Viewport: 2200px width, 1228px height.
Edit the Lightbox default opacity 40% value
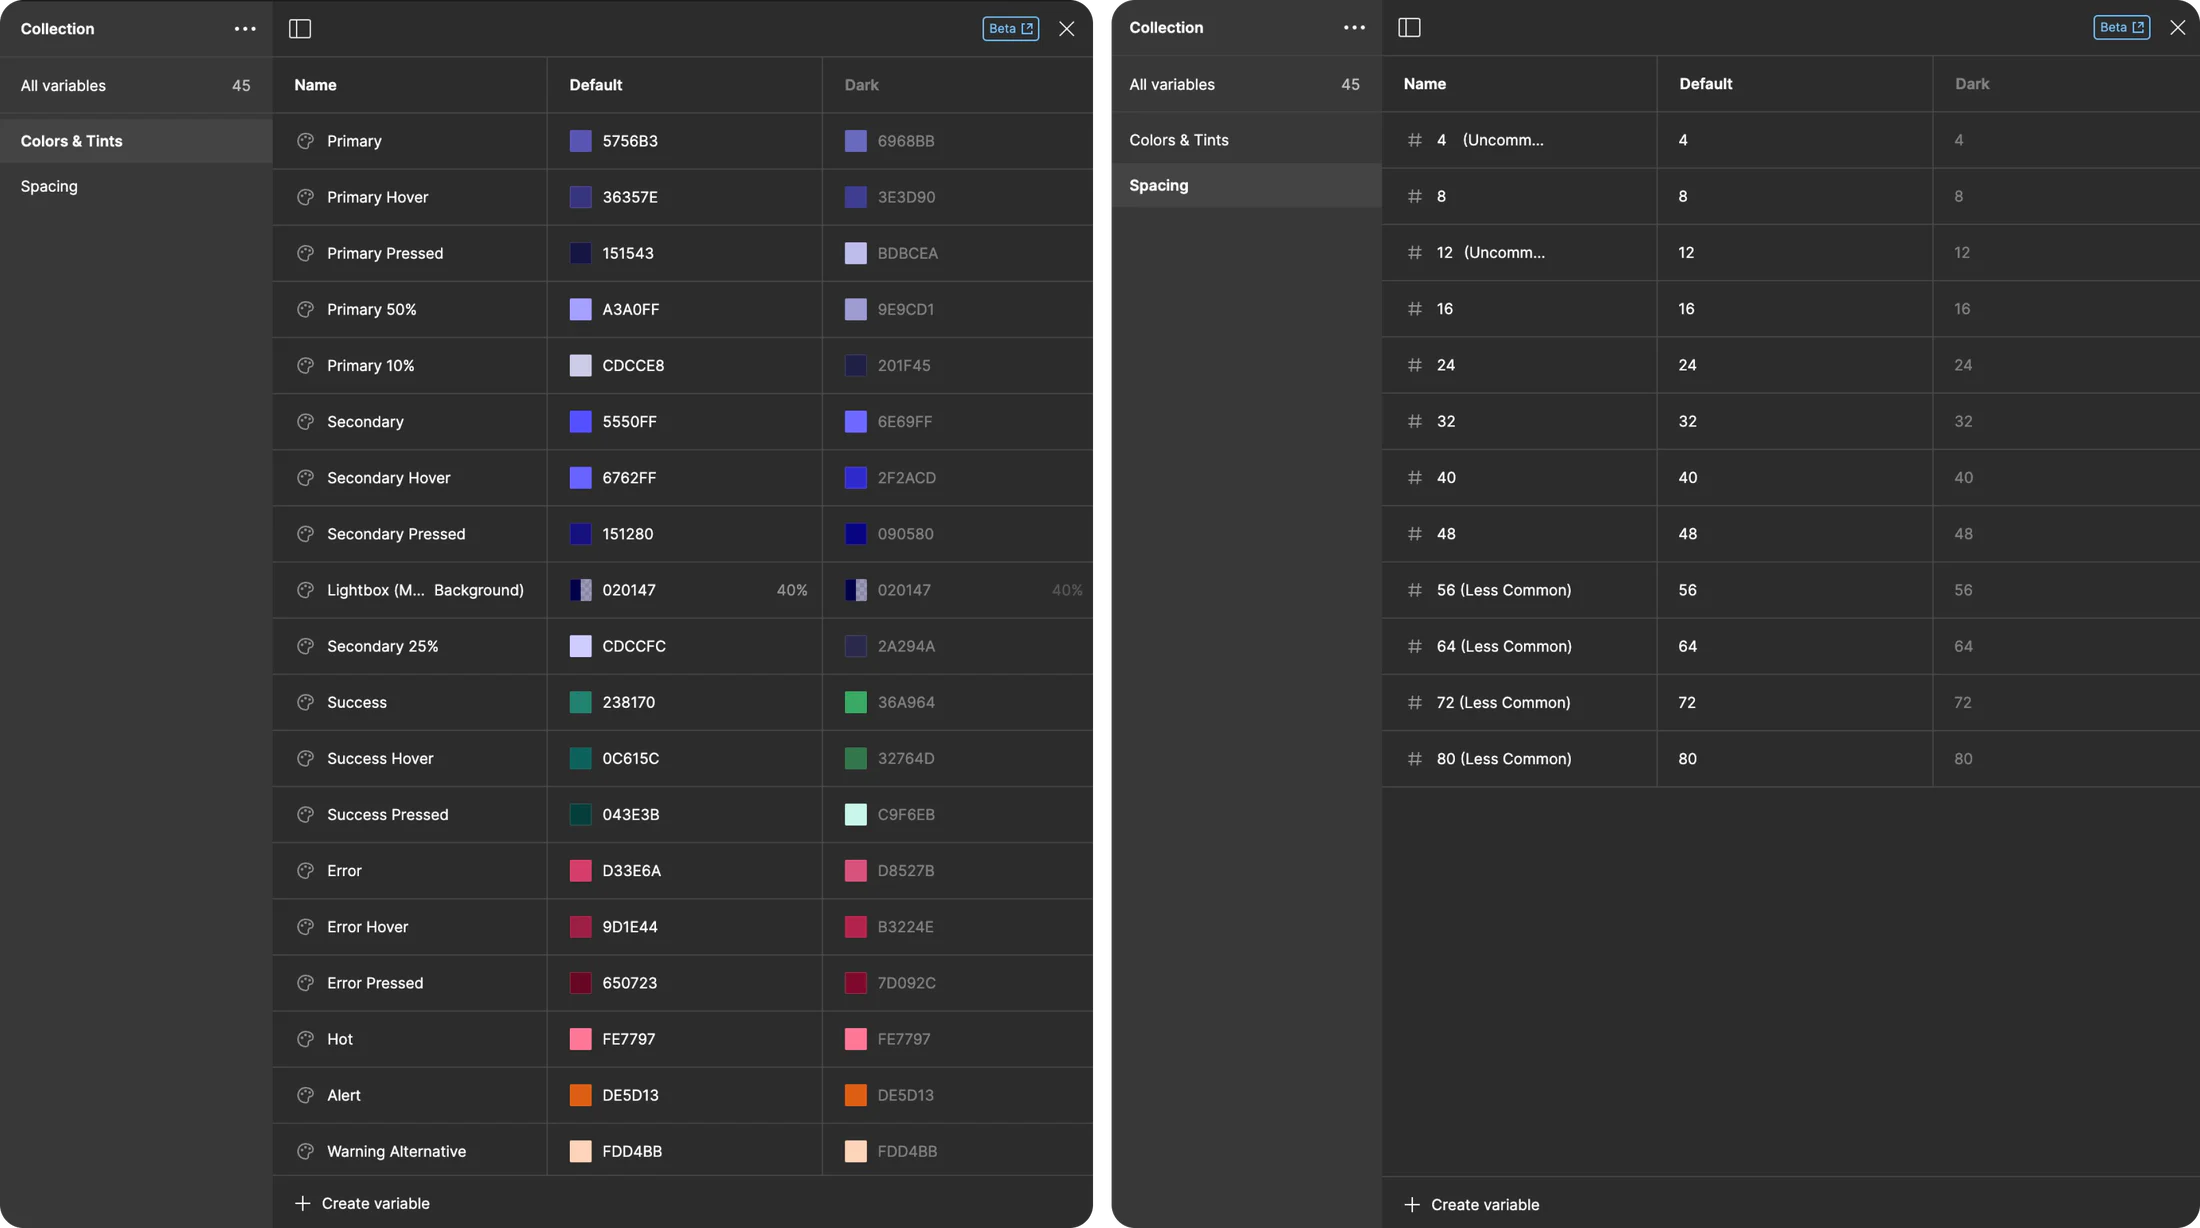[792, 590]
